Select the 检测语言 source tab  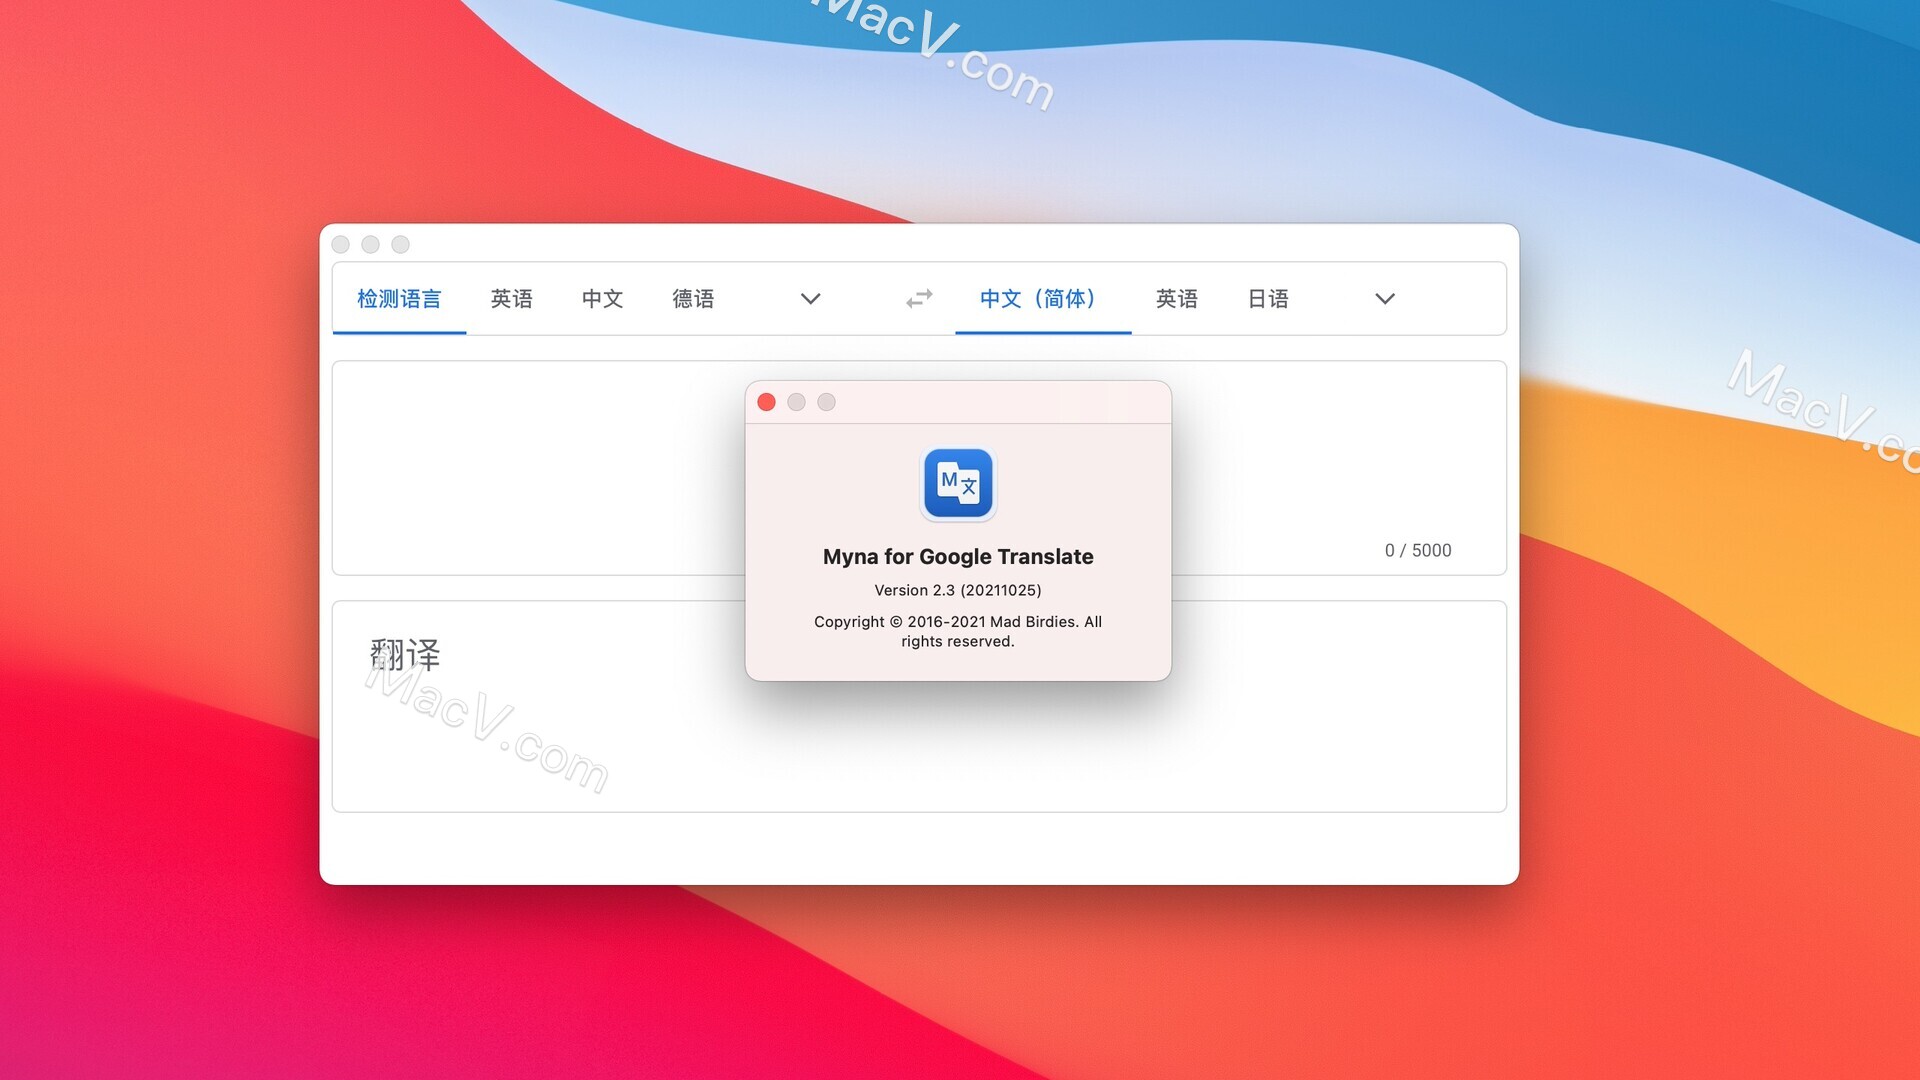[399, 298]
